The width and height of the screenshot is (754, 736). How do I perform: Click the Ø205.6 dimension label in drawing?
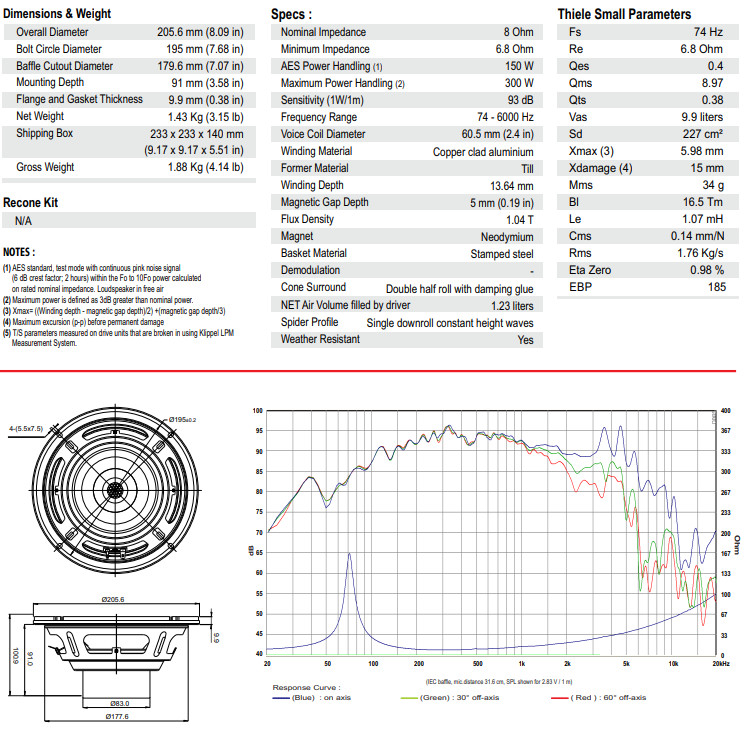pos(113,599)
